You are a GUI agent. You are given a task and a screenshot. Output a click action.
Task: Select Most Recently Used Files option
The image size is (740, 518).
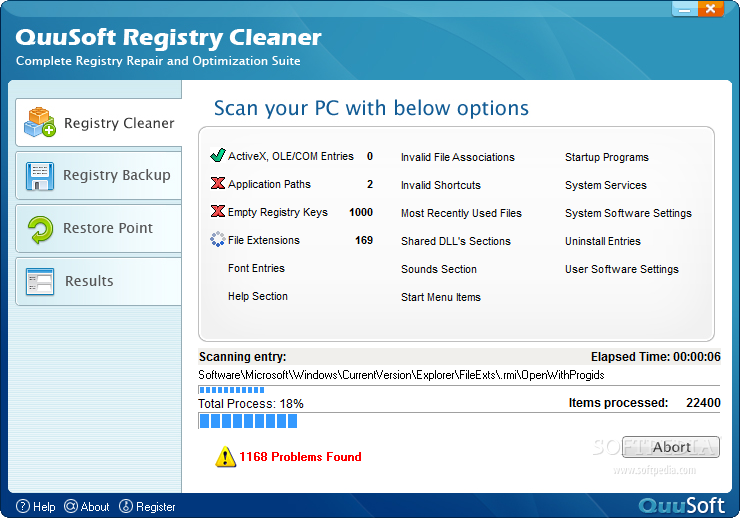461,213
